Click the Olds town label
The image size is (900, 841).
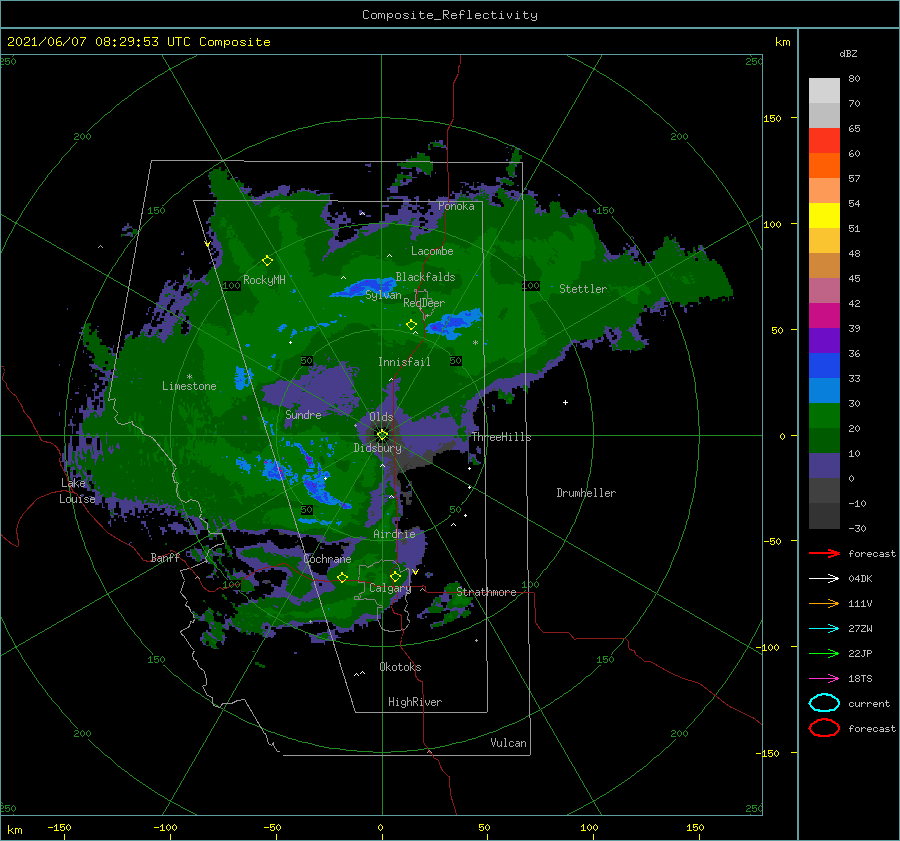click(x=381, y=417)
